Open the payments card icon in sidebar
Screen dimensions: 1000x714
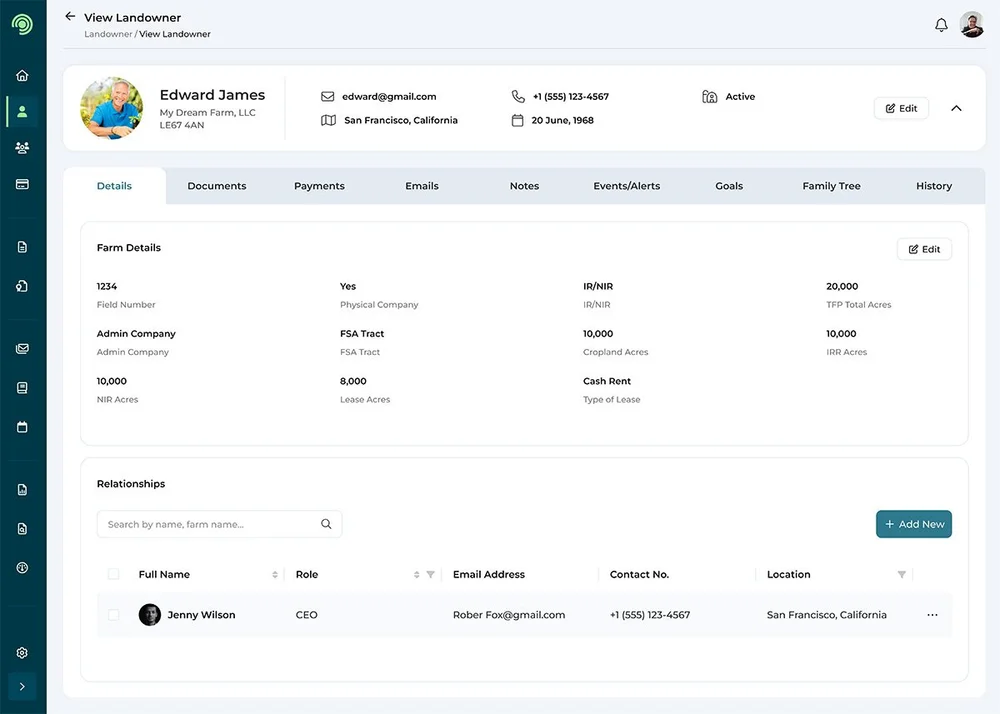[x=22, y=183]
